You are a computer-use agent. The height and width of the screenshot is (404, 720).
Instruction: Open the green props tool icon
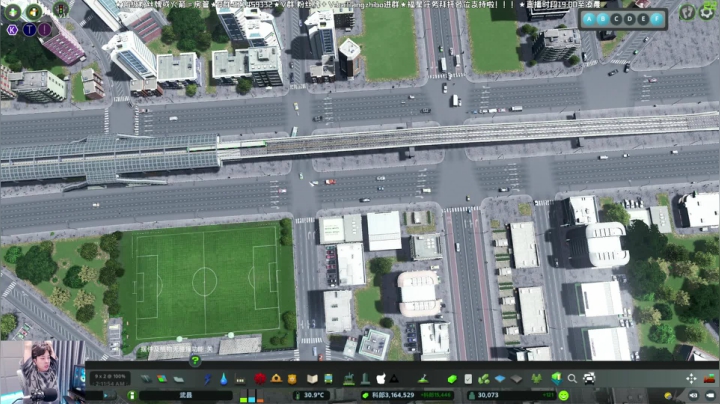pos(484,379)
